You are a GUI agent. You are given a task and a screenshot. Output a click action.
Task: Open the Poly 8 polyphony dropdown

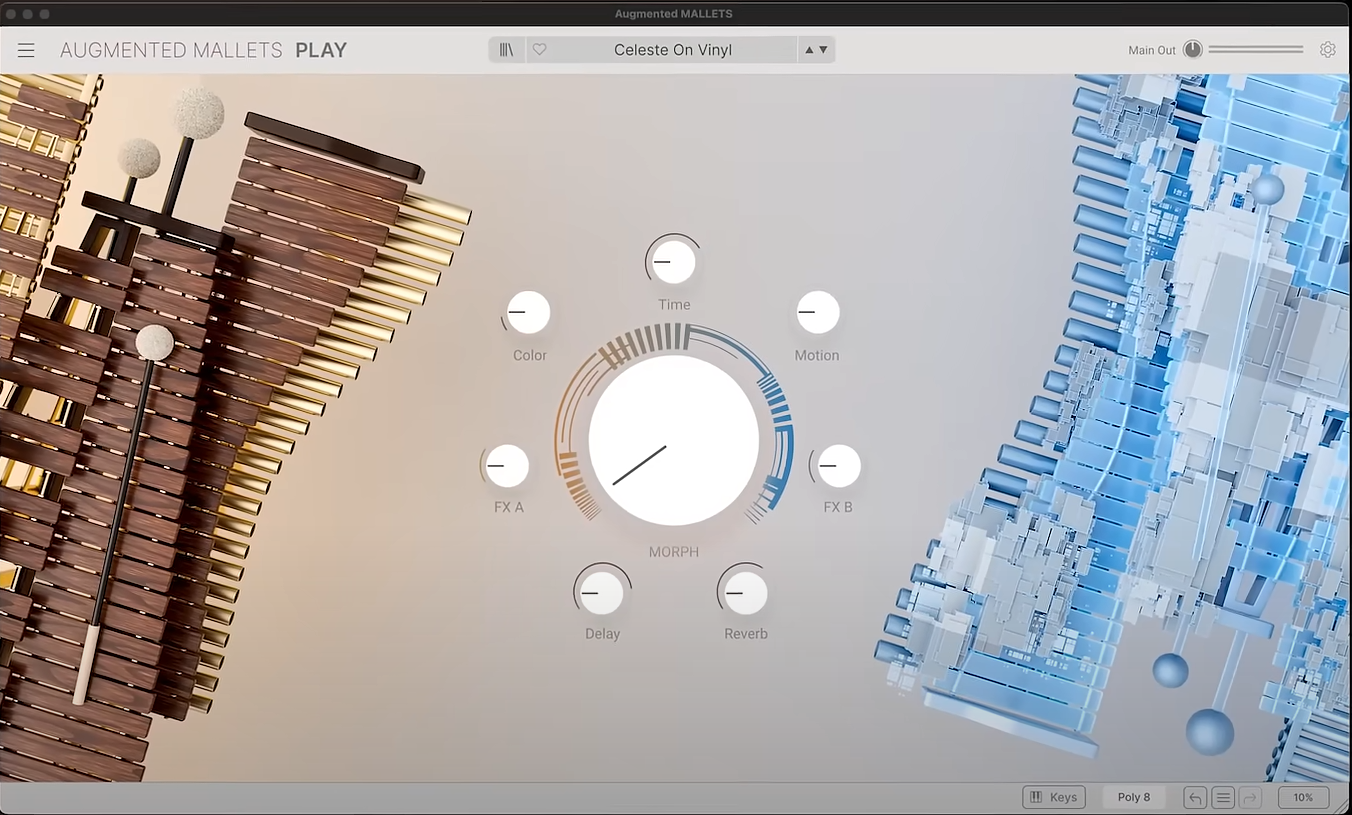[x=1134, y=797]
